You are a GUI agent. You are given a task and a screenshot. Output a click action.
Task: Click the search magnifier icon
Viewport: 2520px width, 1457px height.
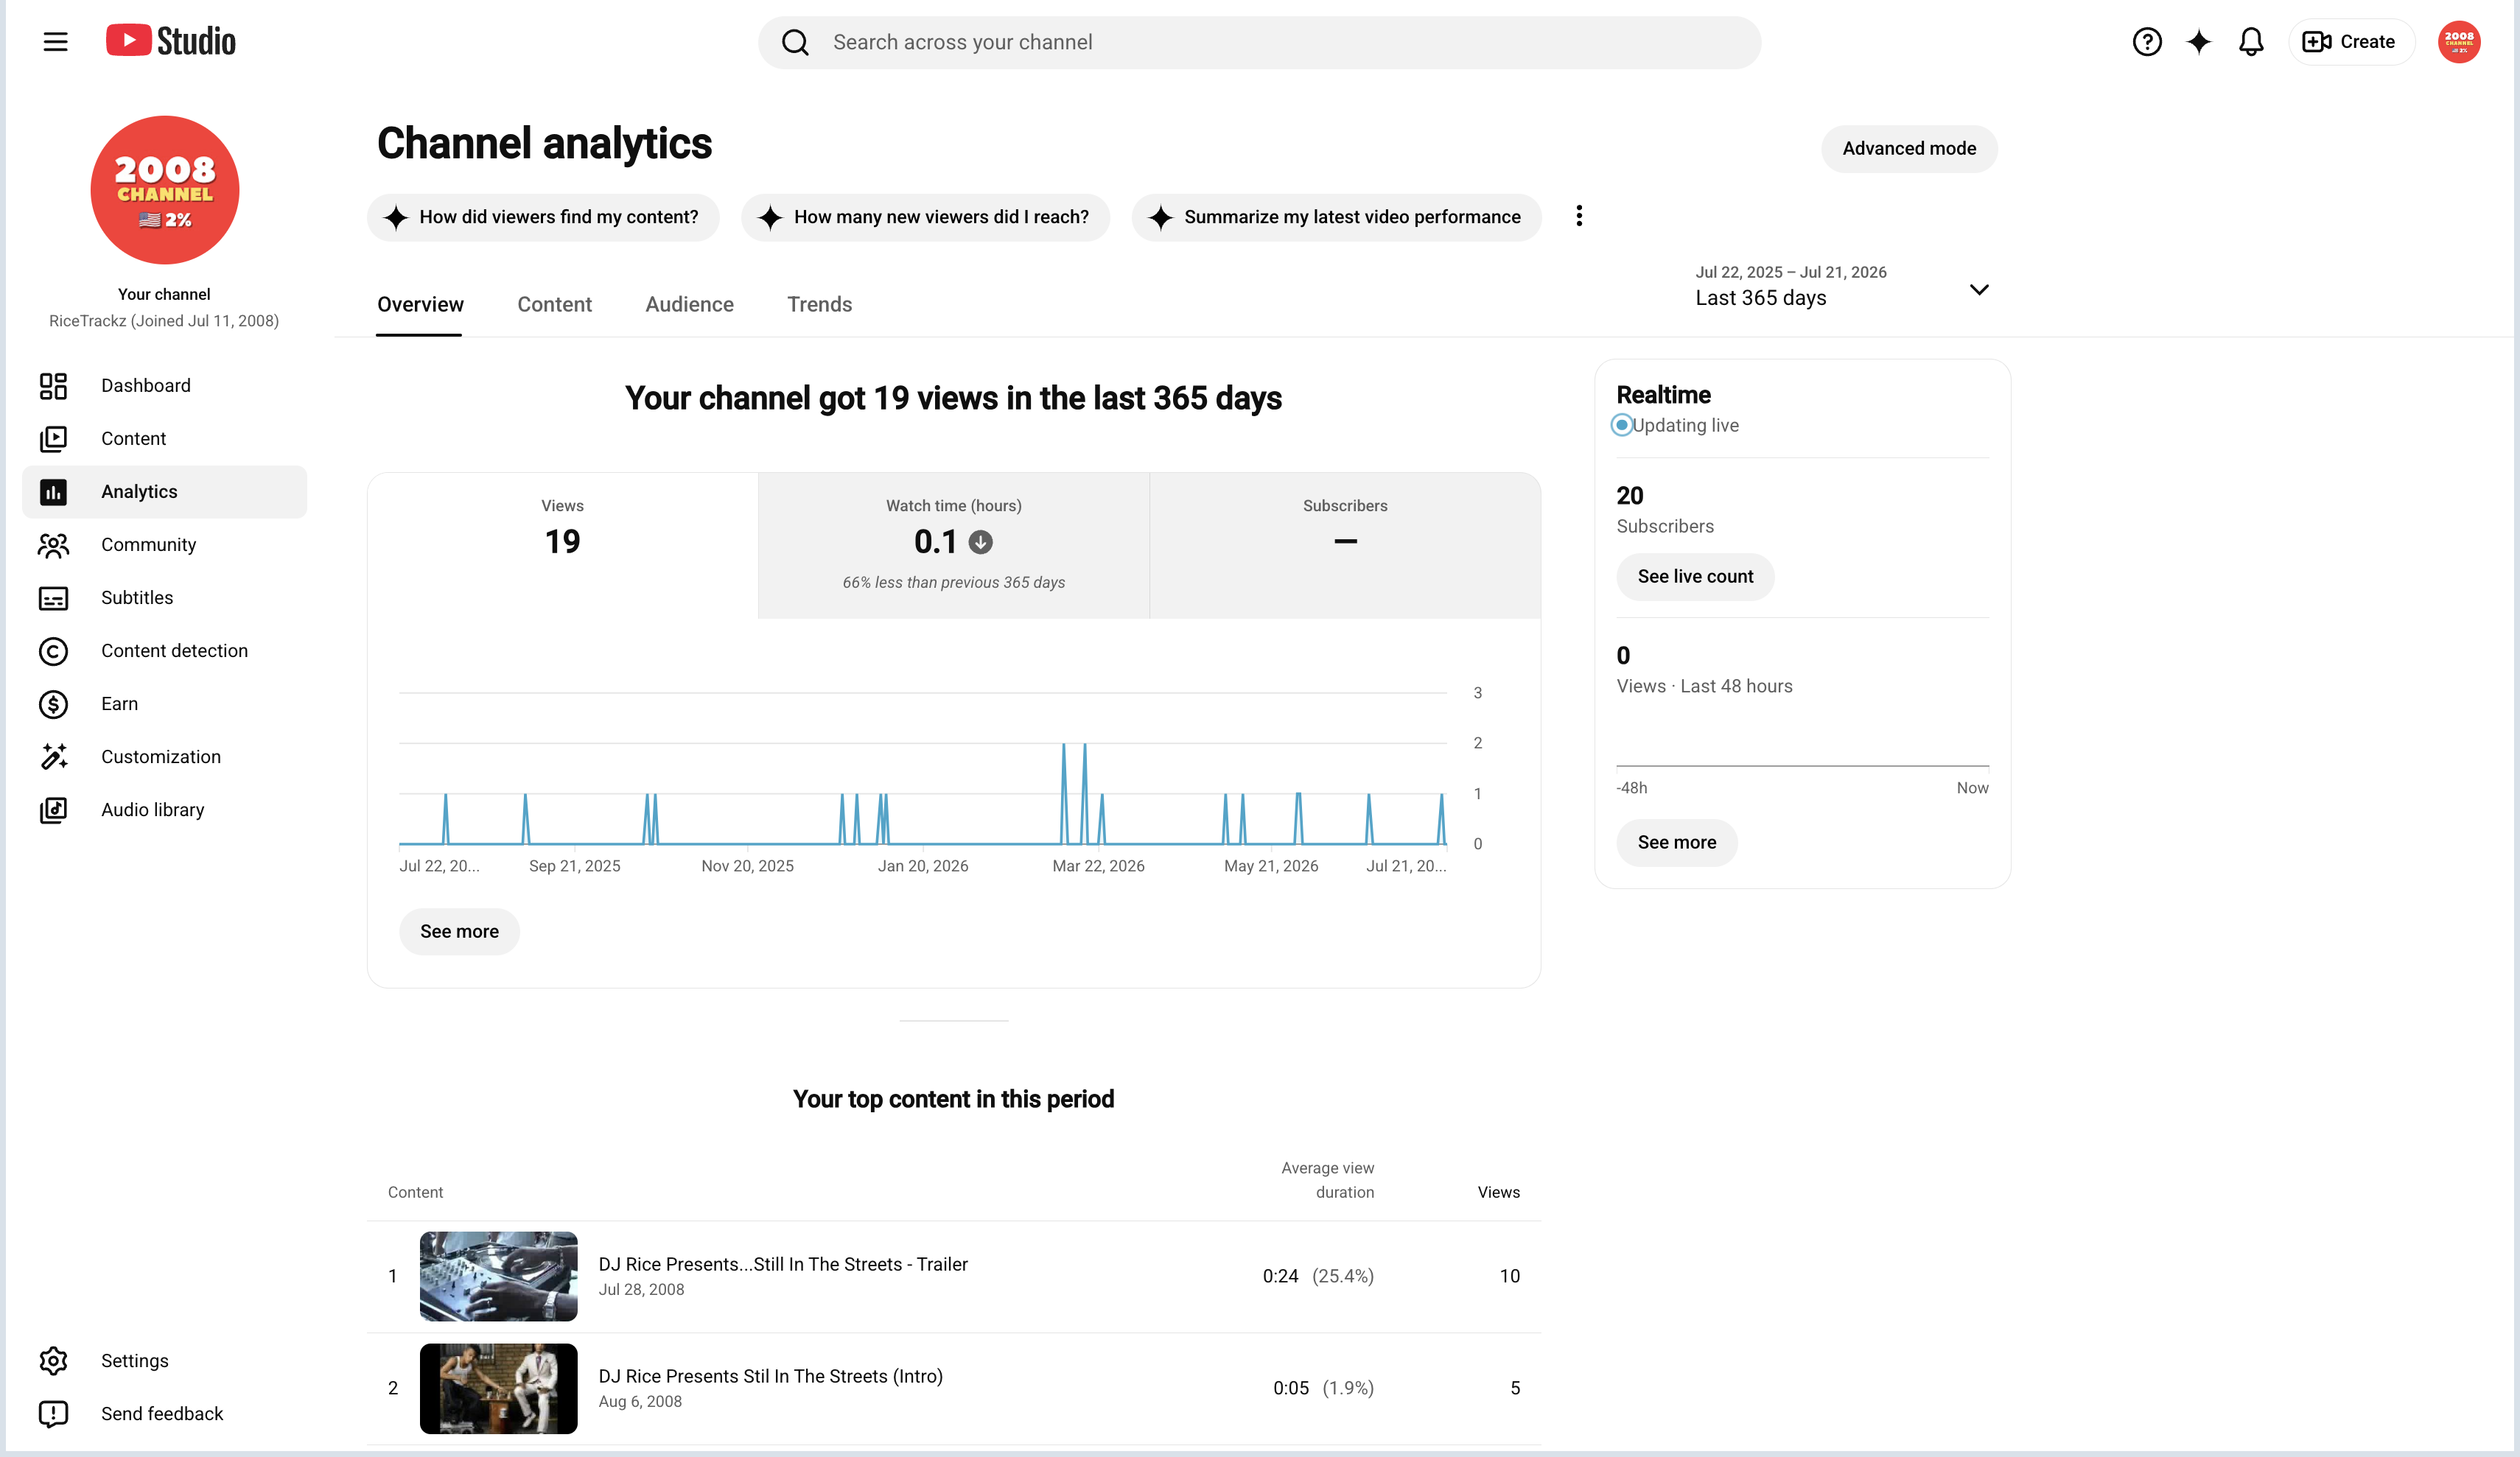click(795, 42)
